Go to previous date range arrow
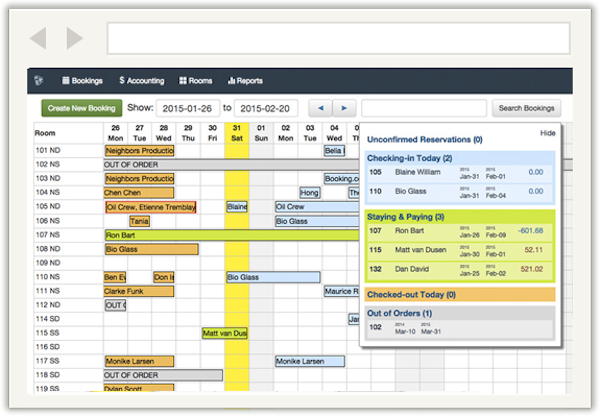 point(320,108)
